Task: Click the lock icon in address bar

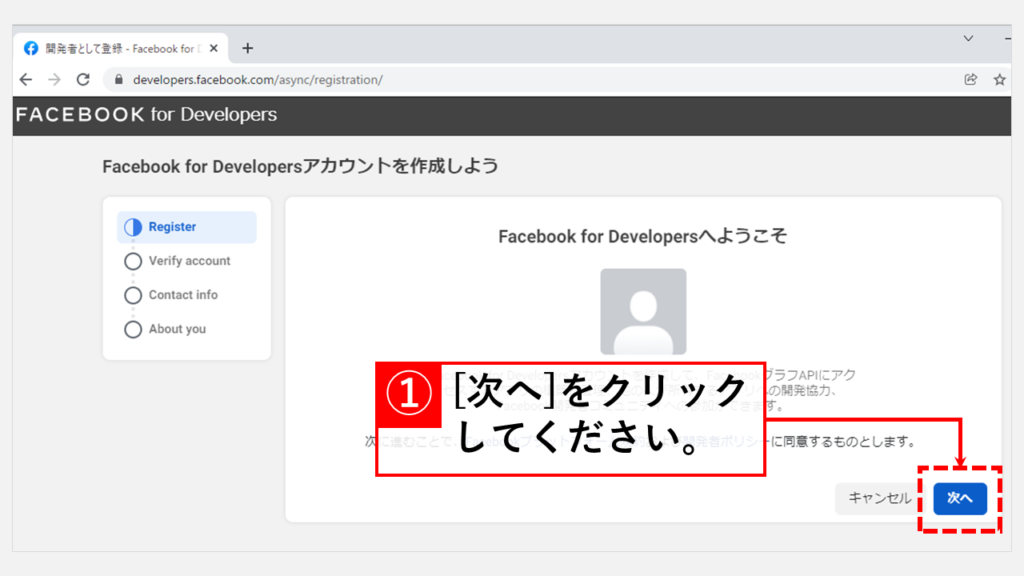Action: pos(118,79)
